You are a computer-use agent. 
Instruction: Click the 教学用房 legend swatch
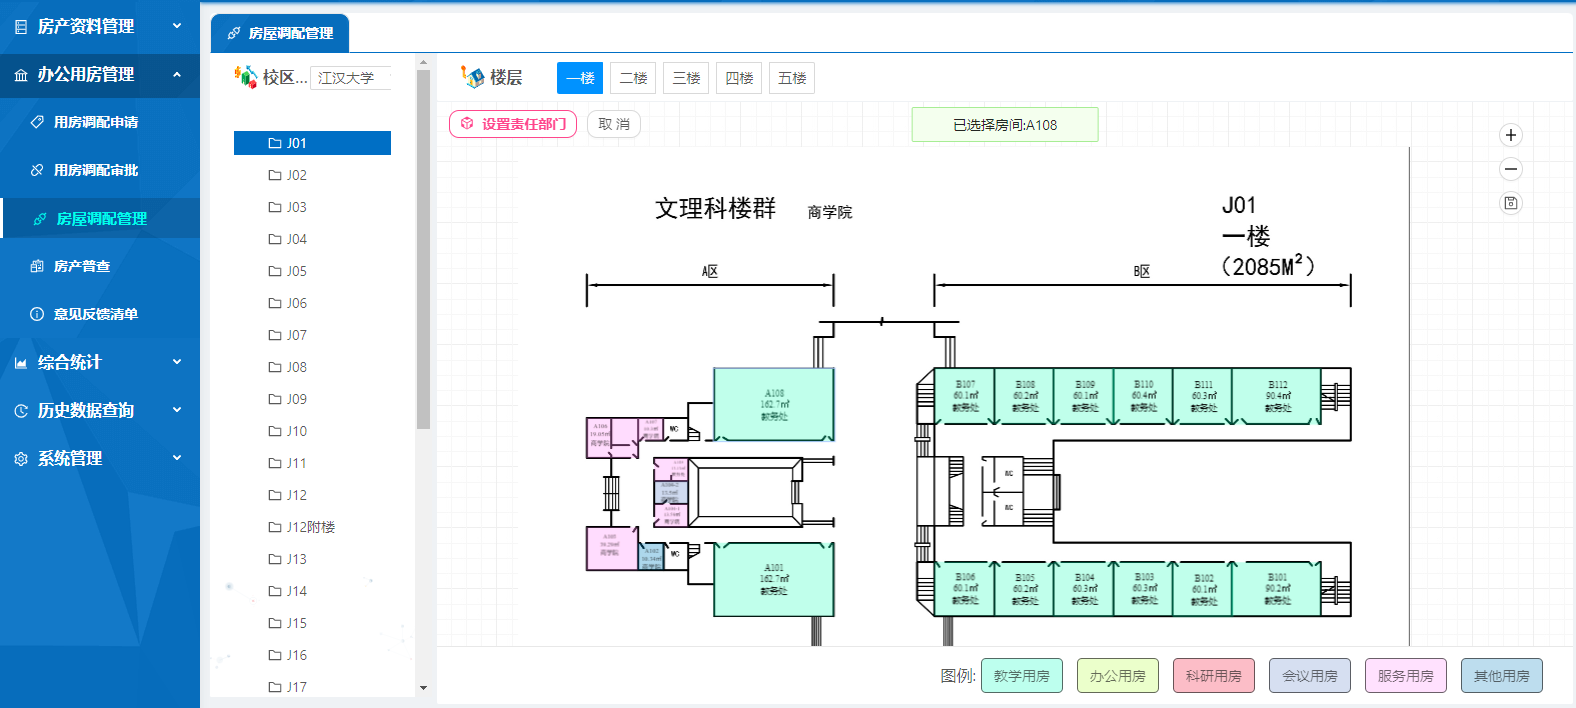click(x=1022, y=676)
